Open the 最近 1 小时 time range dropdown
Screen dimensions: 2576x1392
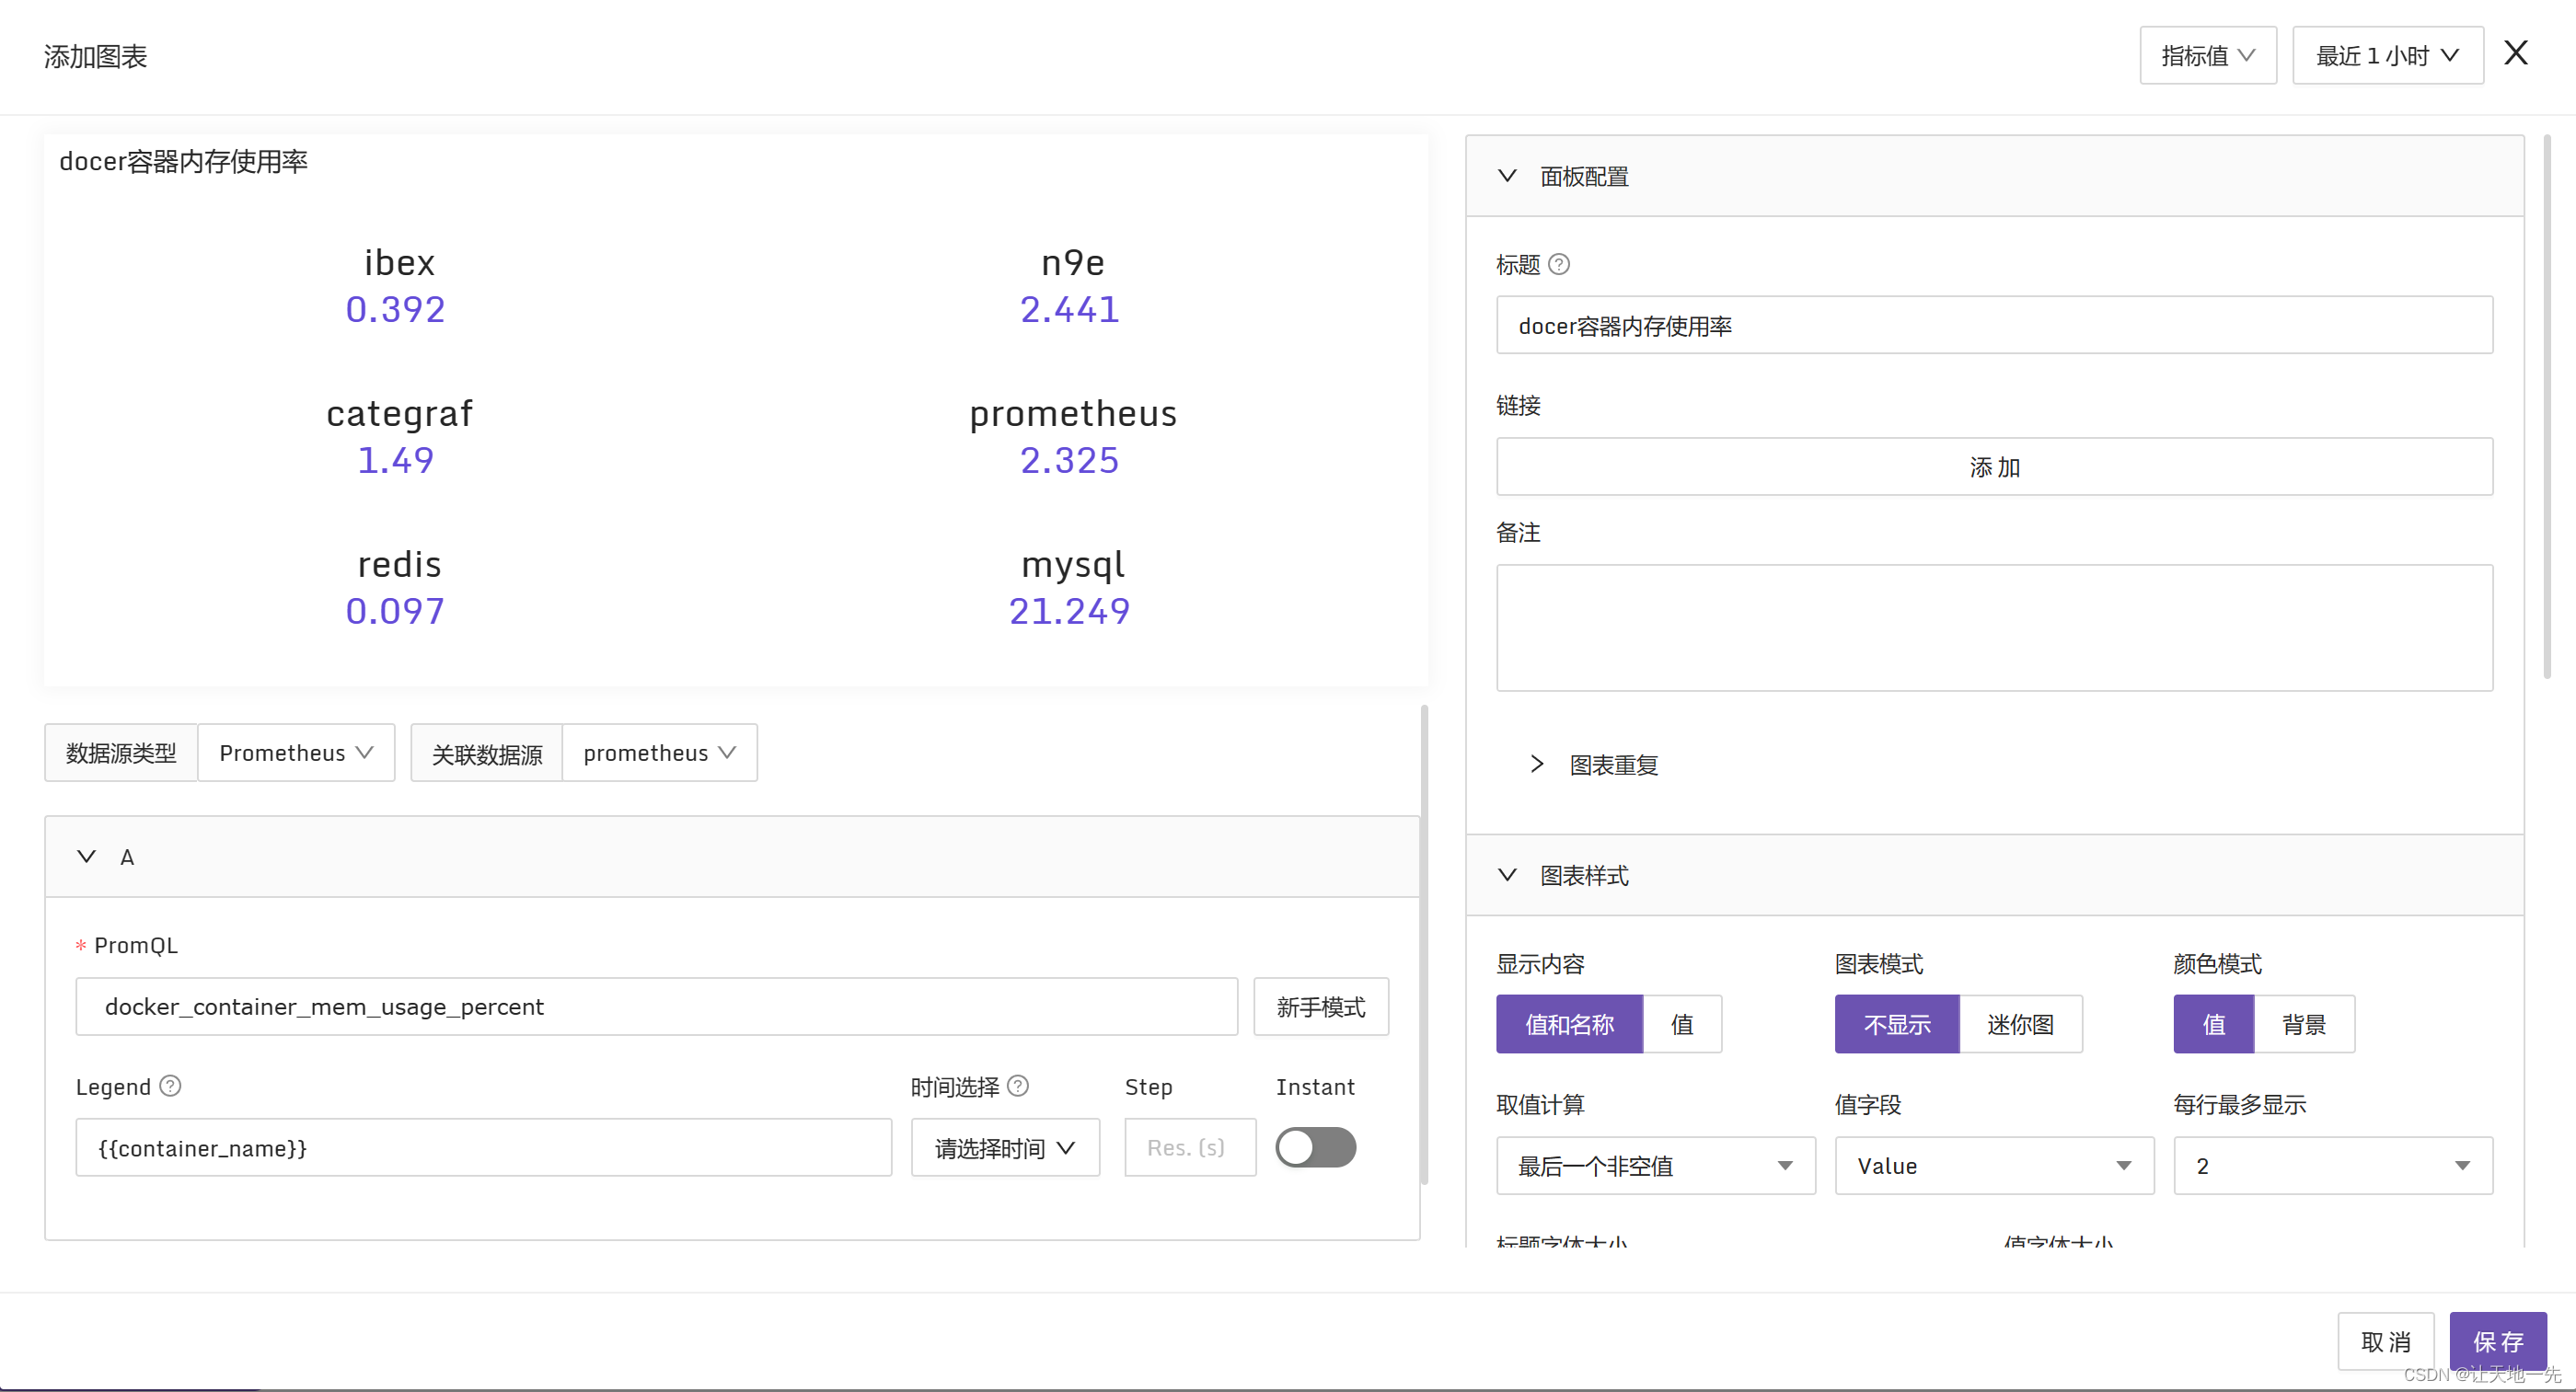point(2387,56)
